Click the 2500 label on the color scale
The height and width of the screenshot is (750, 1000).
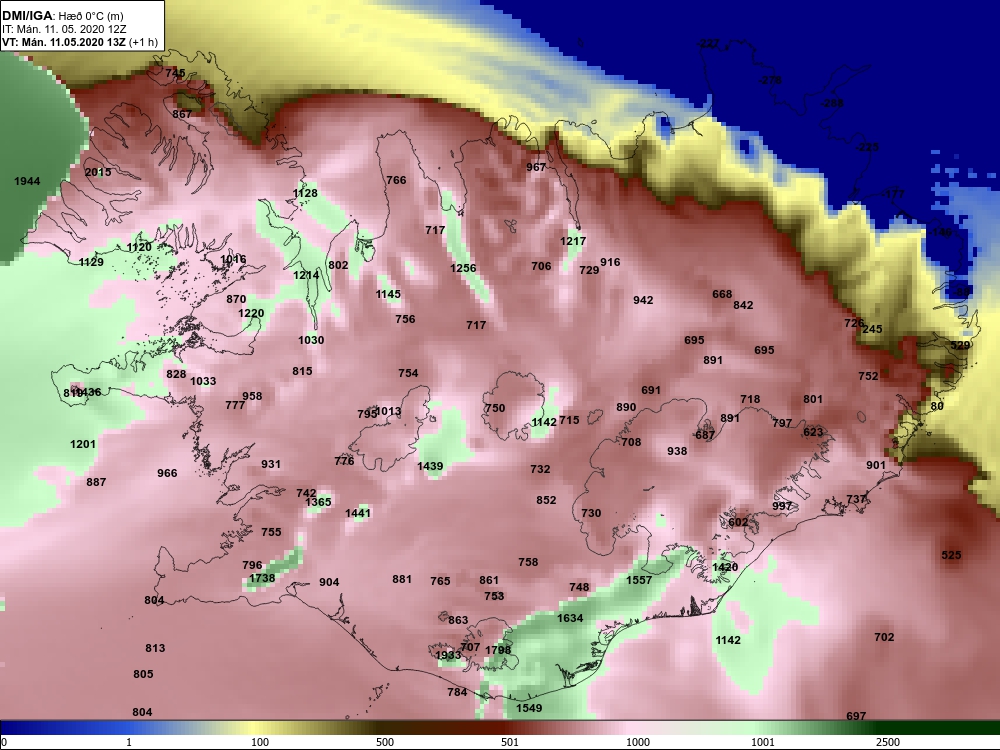(888, 742)
